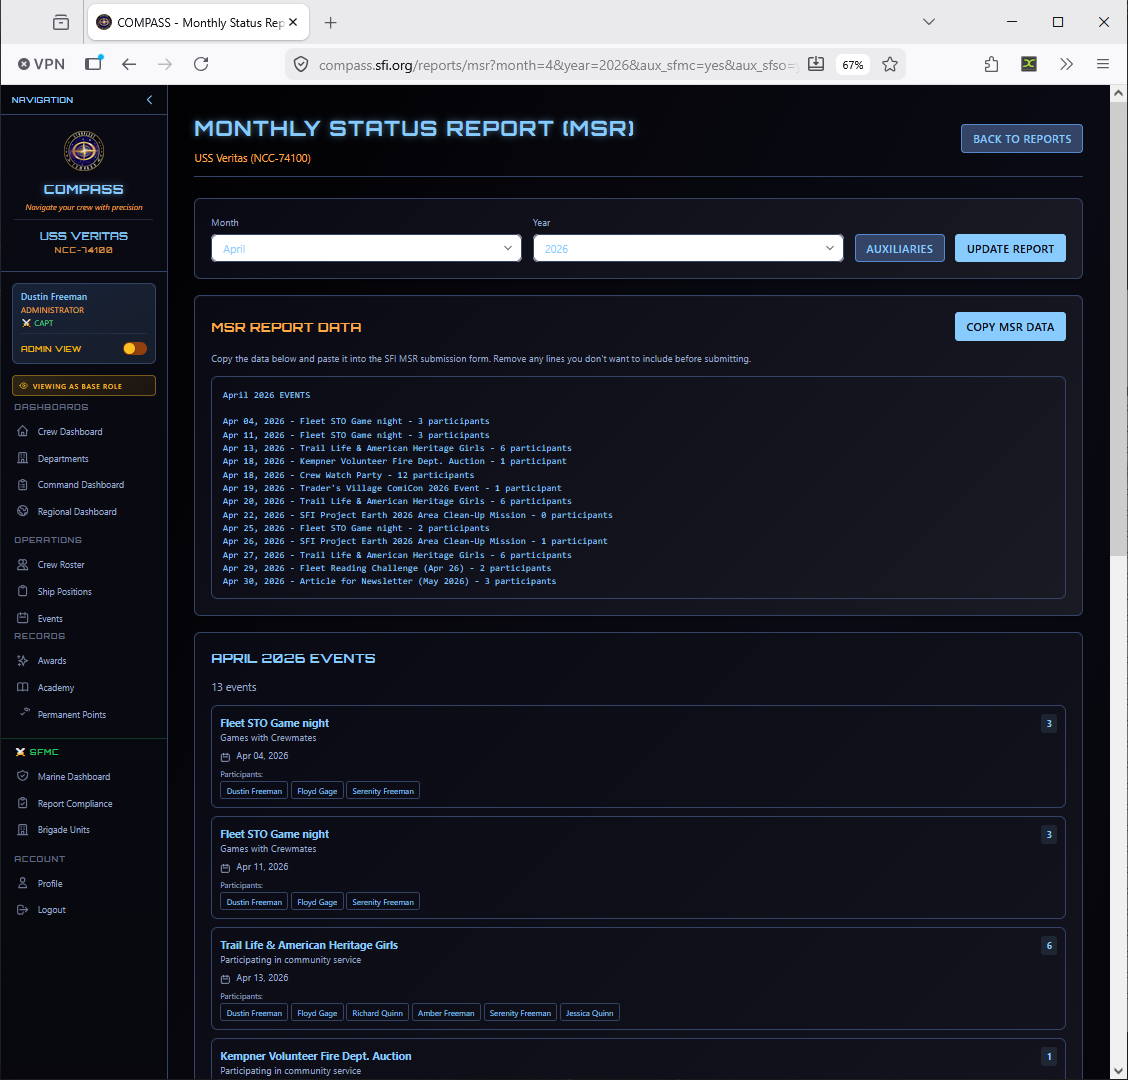This screenshot has height=1080, width=1128.
Task: Open Events calendar icon in sidebar
Action: pos(22,617)
